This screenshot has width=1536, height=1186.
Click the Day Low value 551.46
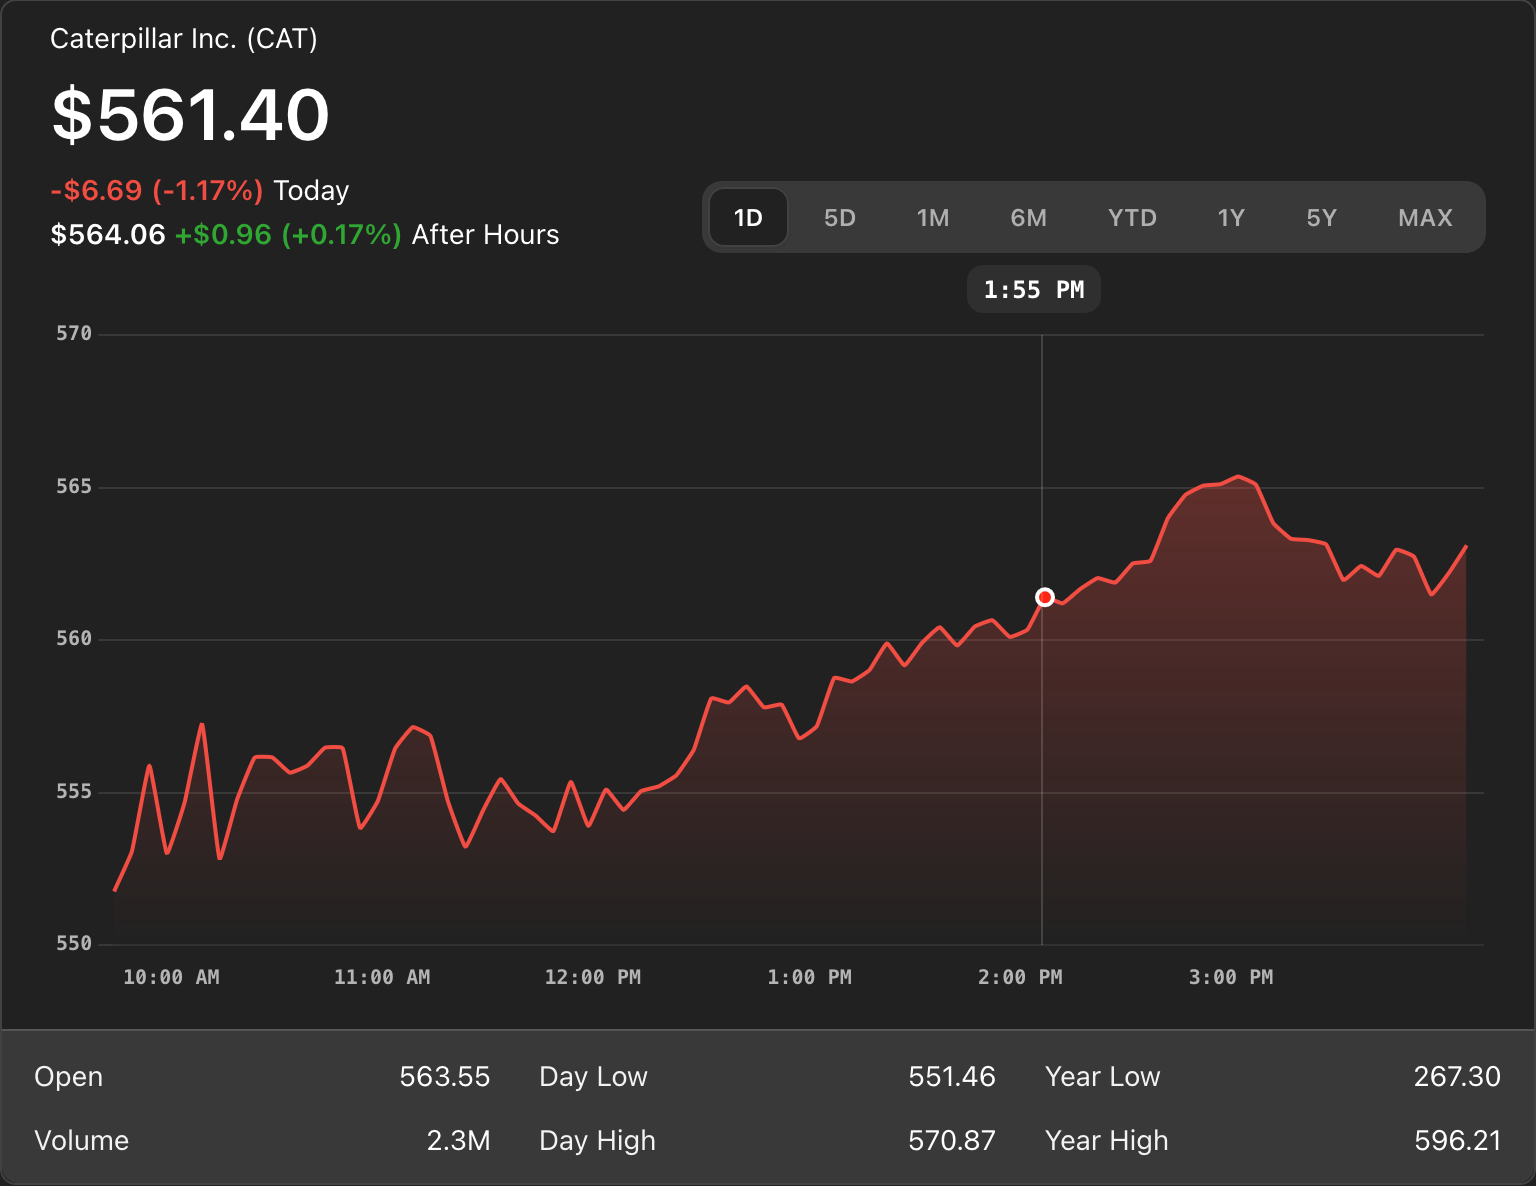(x=952, y=1077)
